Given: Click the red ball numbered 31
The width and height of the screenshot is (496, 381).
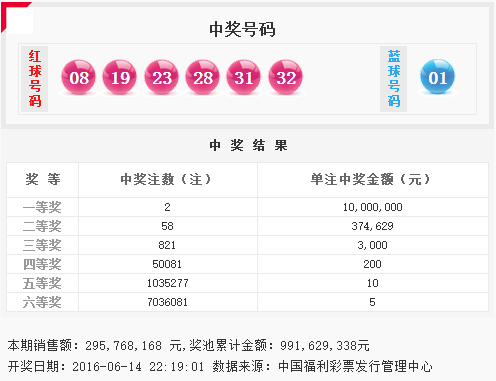Looking at the screenshot, I should [244, 77].
